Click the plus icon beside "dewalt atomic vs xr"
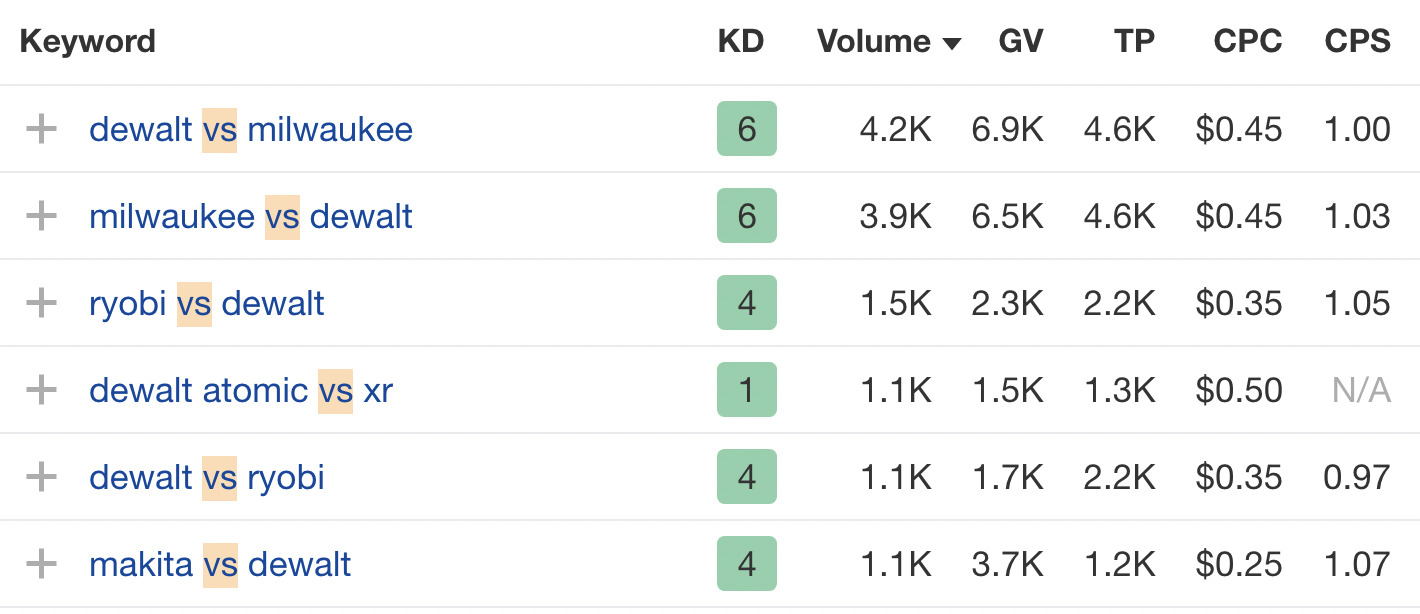This screenshot has height=614, width=1420. point(41,390)
